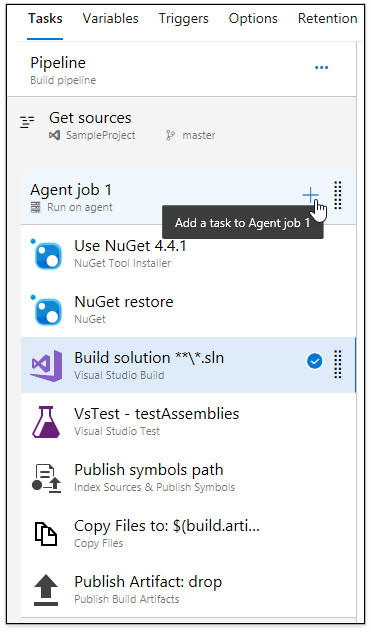Click the Publish Artifact upload arrow icon

point(46,590)
